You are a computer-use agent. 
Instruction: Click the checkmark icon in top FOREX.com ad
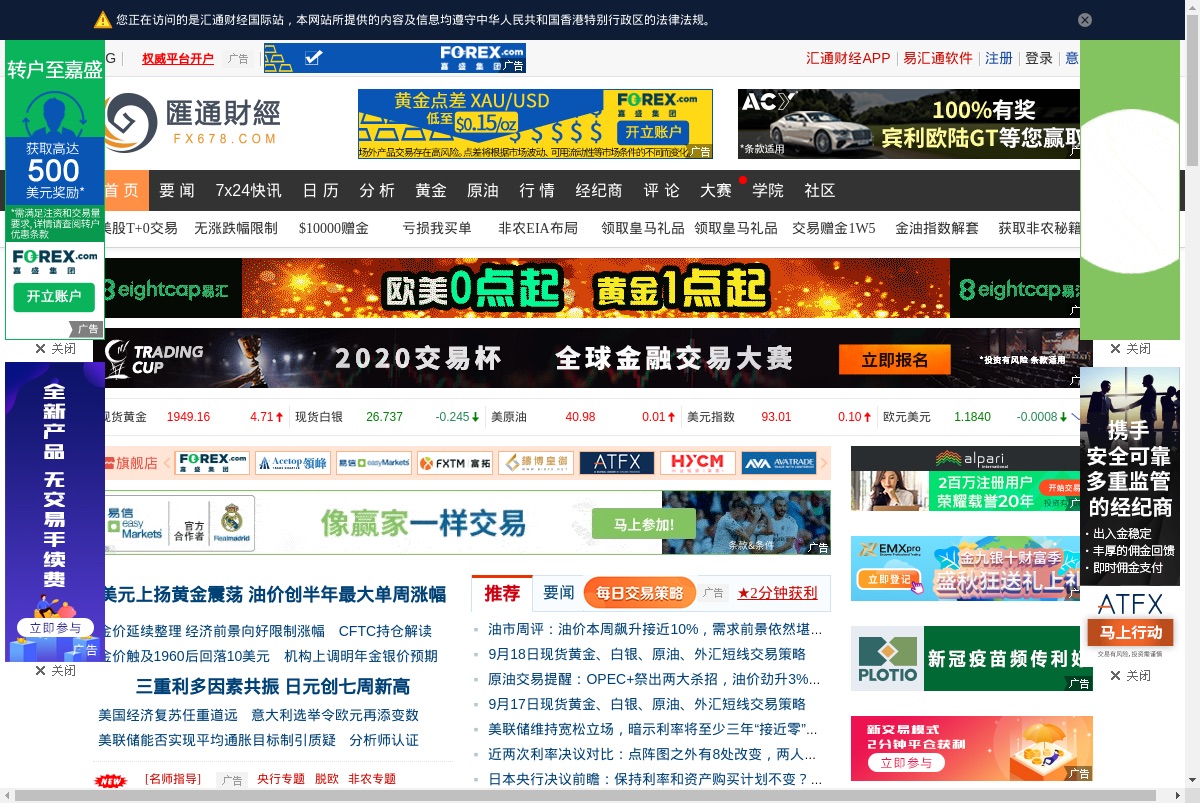coord(313,59)
